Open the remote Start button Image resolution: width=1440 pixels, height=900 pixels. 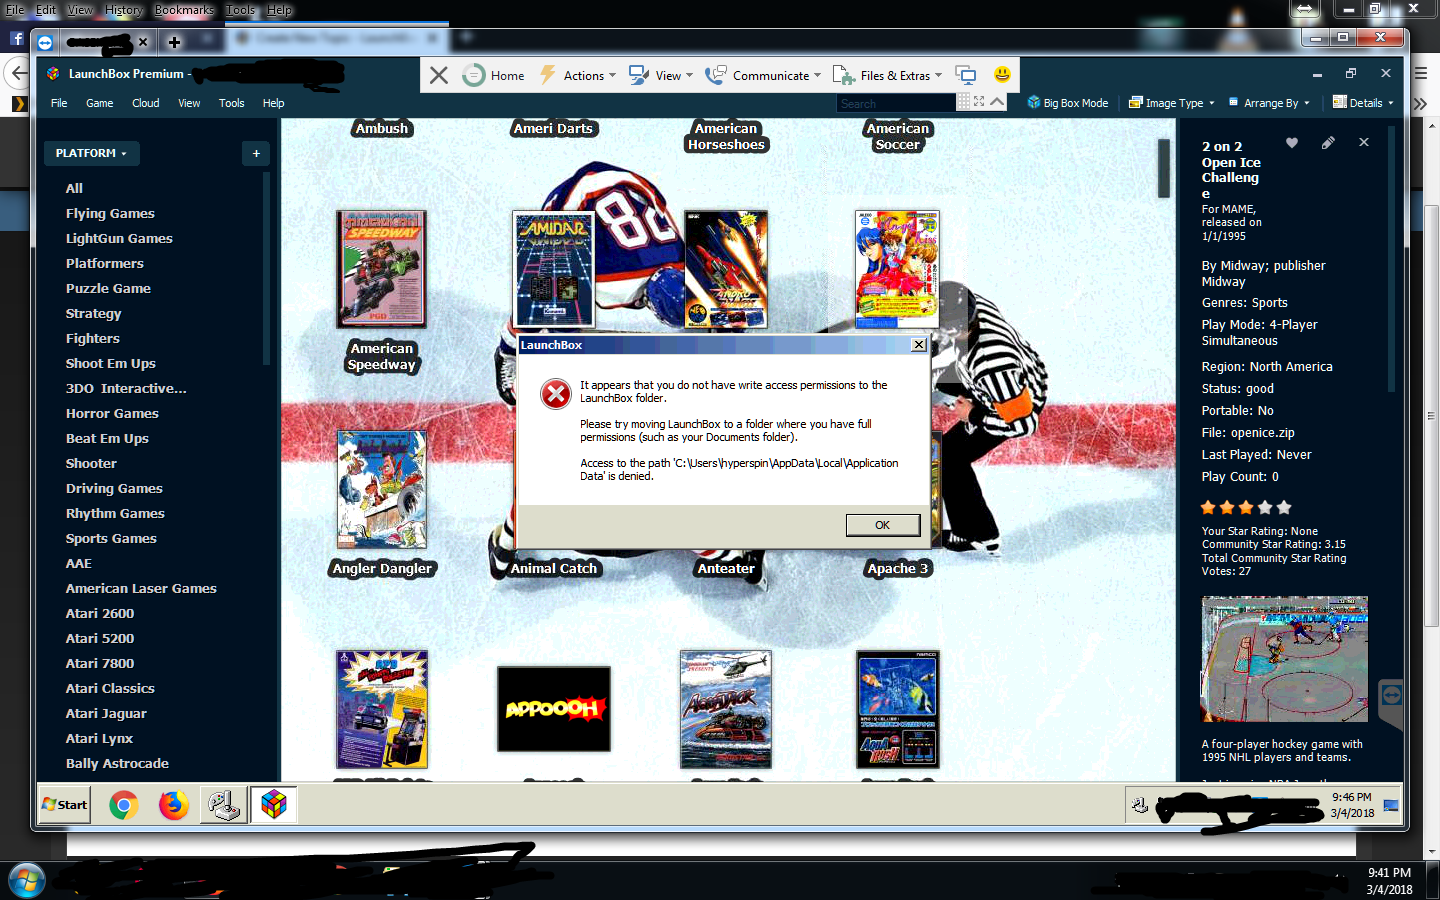pos(65,804)
